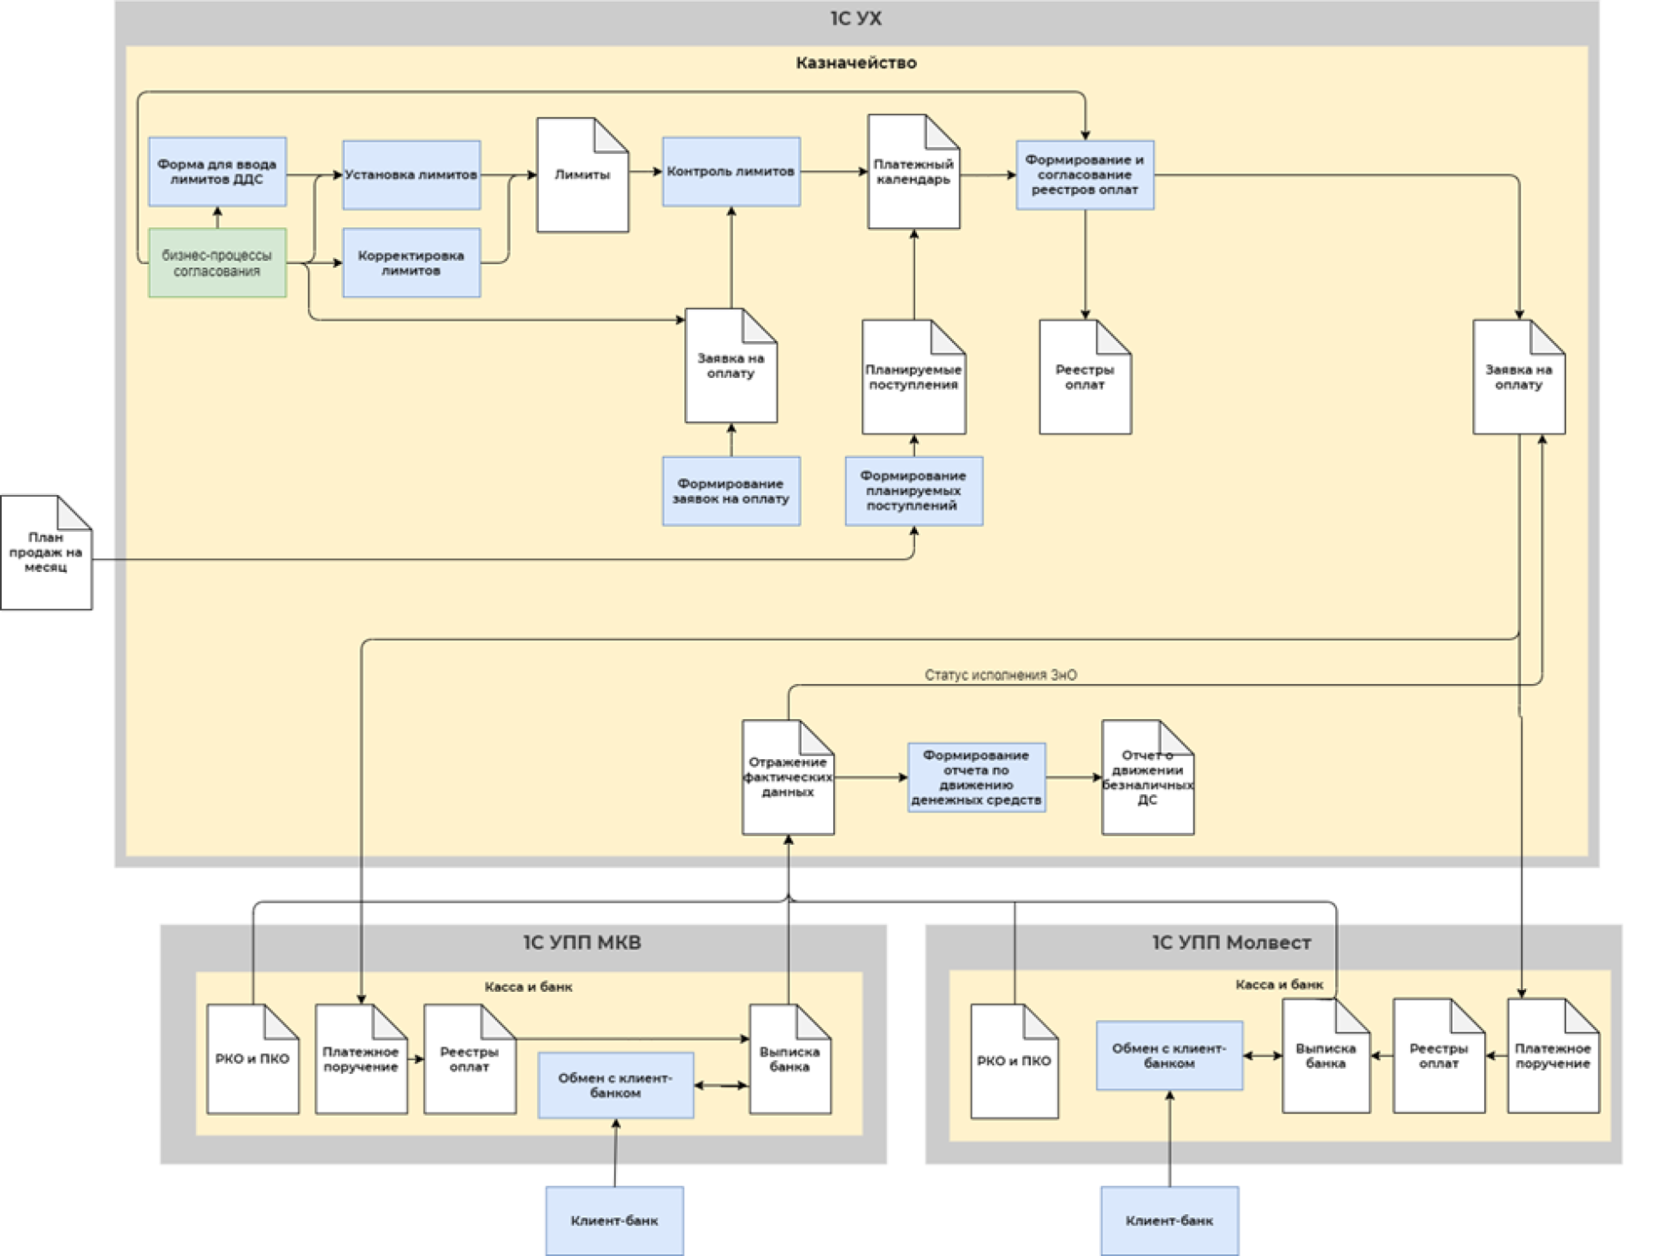1680x1256 pixels.
Task: Select the Форма для ввода лимитов ДДС block
Action: [x=217, y=172]
